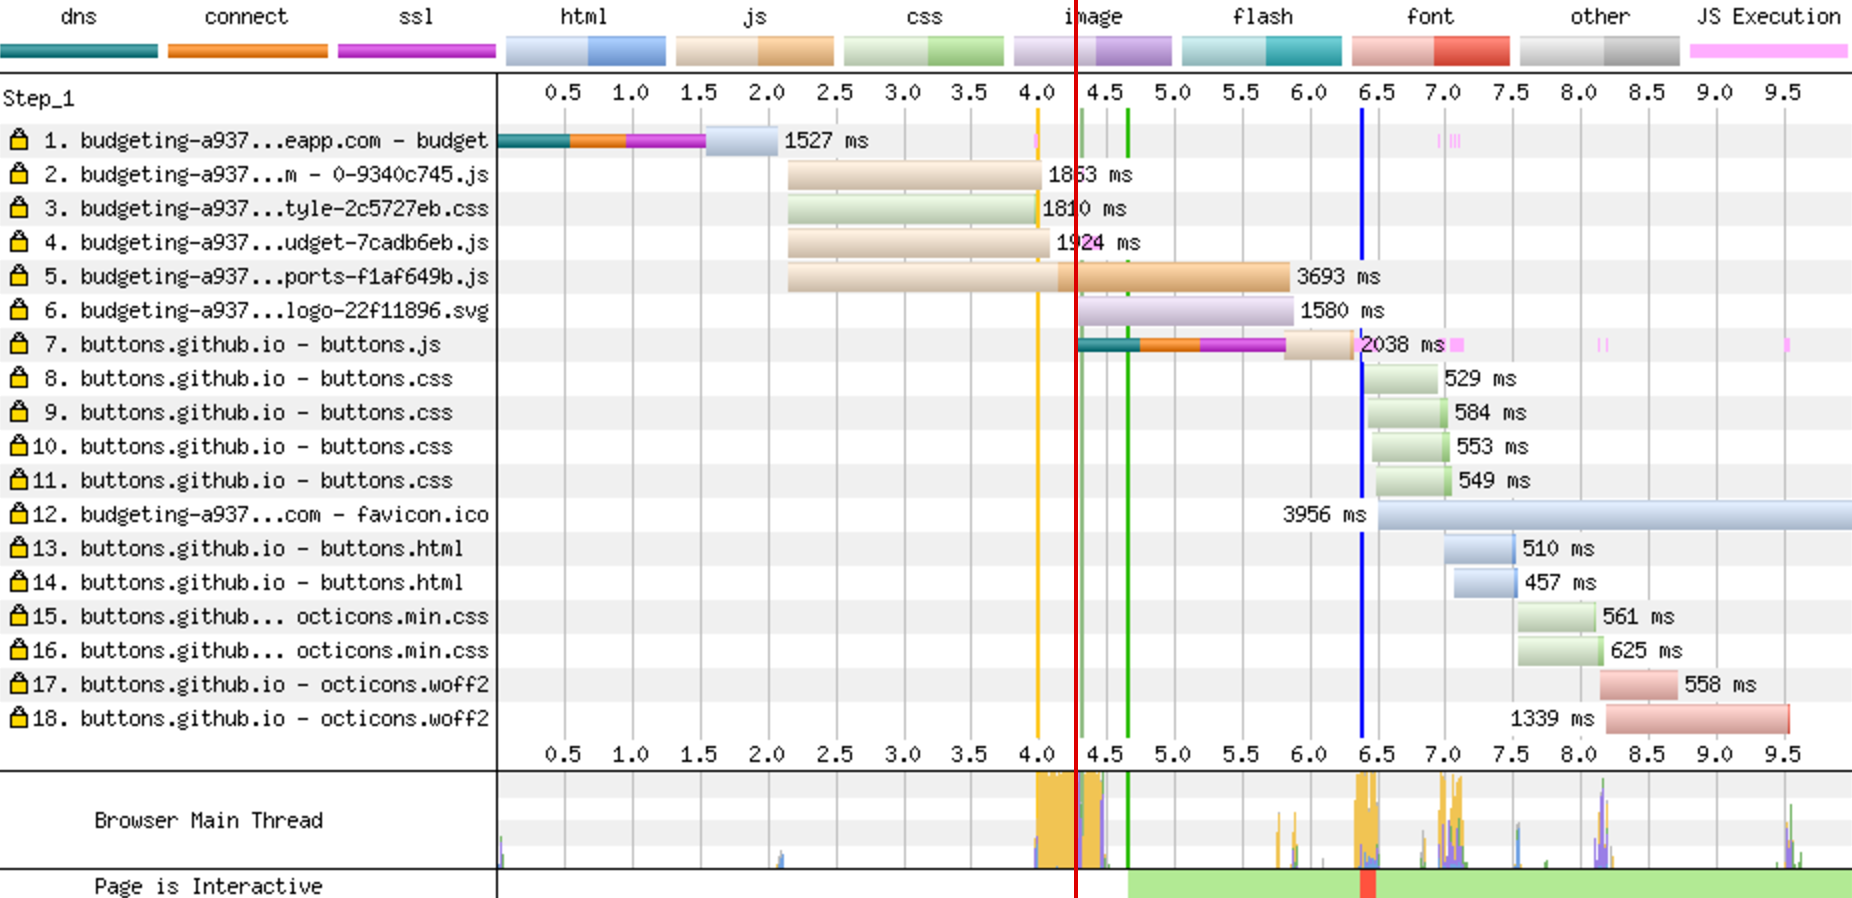Click the lock icon beside request 18 octicons.woff2
Image resolution: width=1852 pixels, height=898 pixels.
(x=18, y=718)
